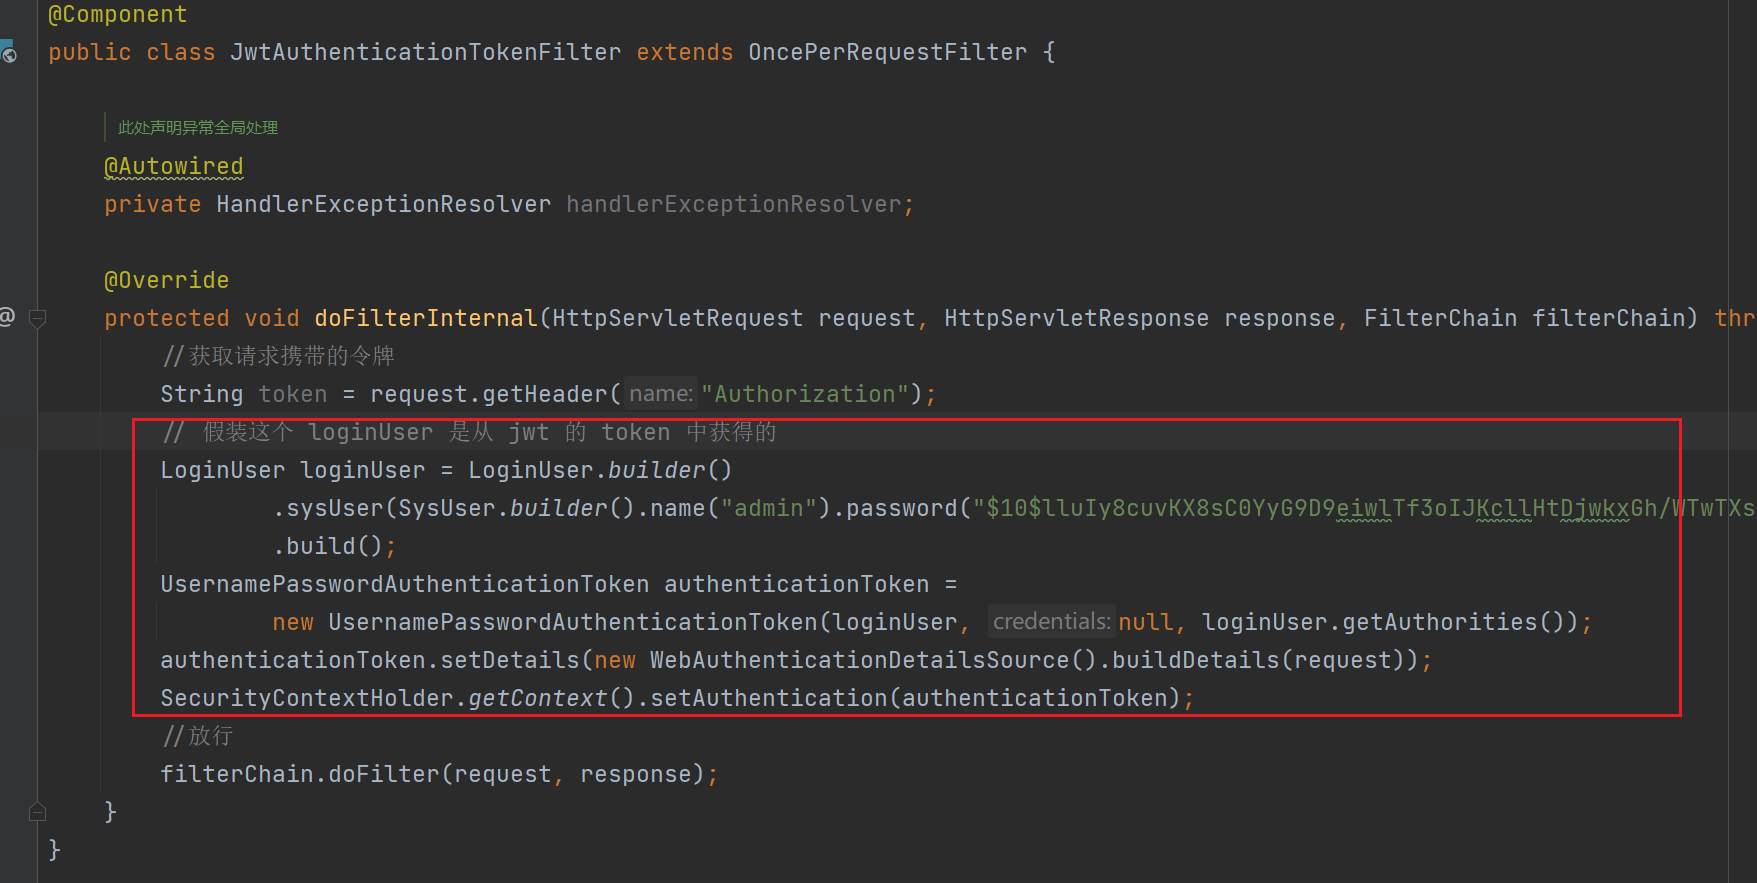Click the @Autowired annotation
Viewport: 1757px width, 883px height.
173,166
